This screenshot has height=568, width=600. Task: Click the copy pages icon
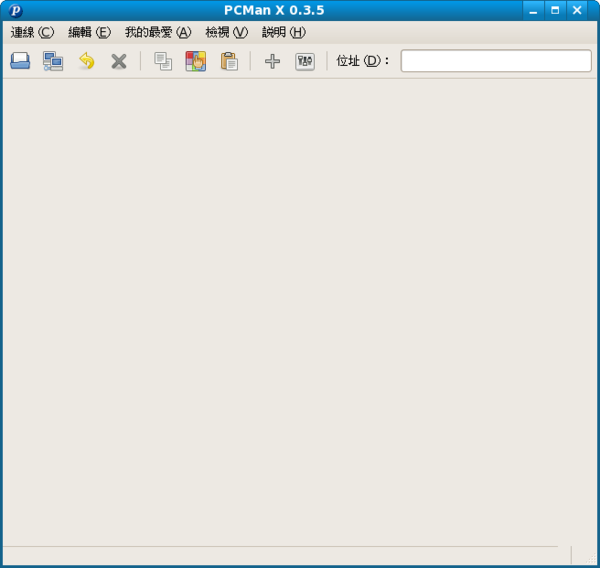point(163,61)
